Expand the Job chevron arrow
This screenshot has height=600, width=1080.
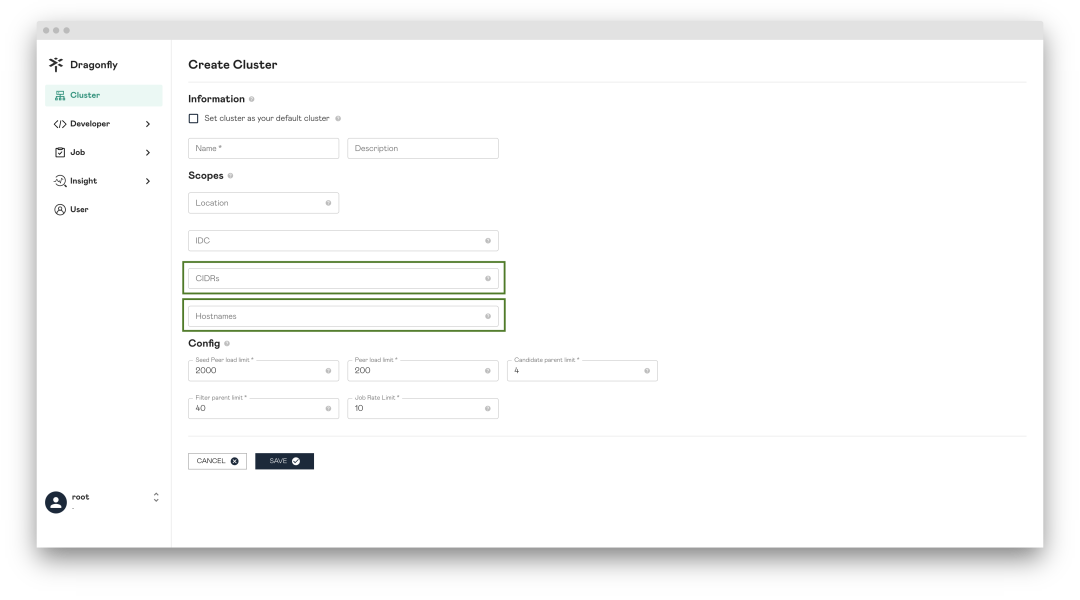[x=148, y=152]
